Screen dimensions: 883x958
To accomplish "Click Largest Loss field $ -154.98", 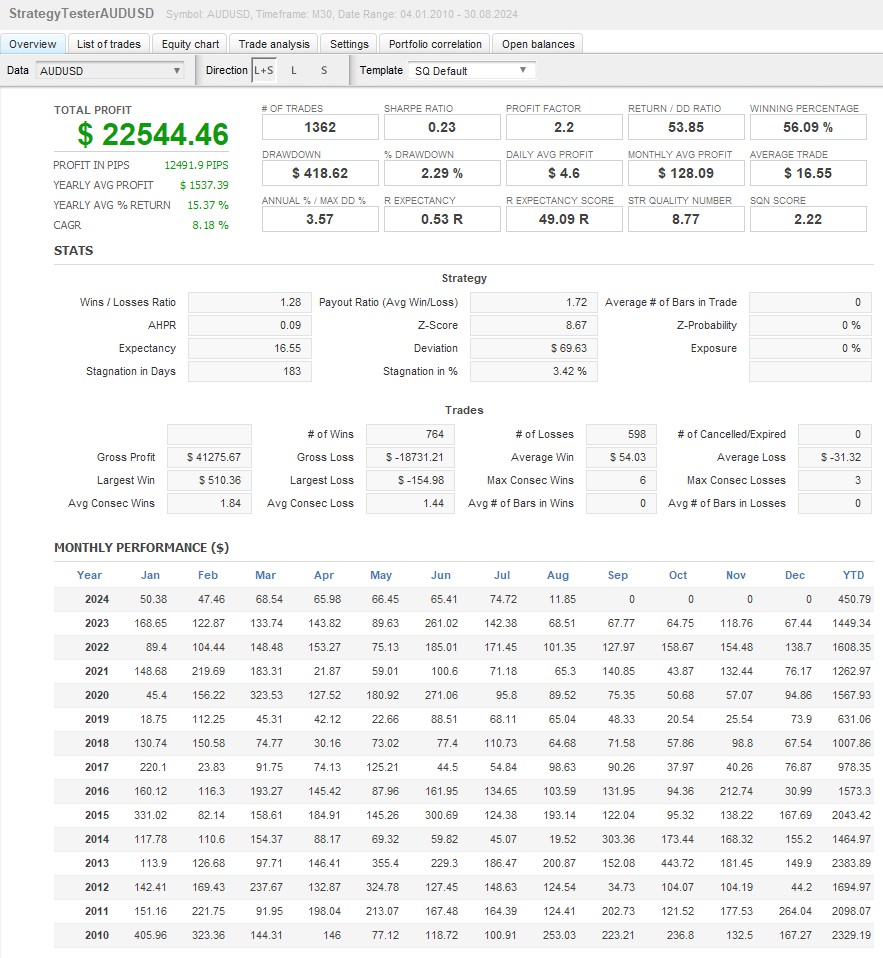I will click(410, 480).
